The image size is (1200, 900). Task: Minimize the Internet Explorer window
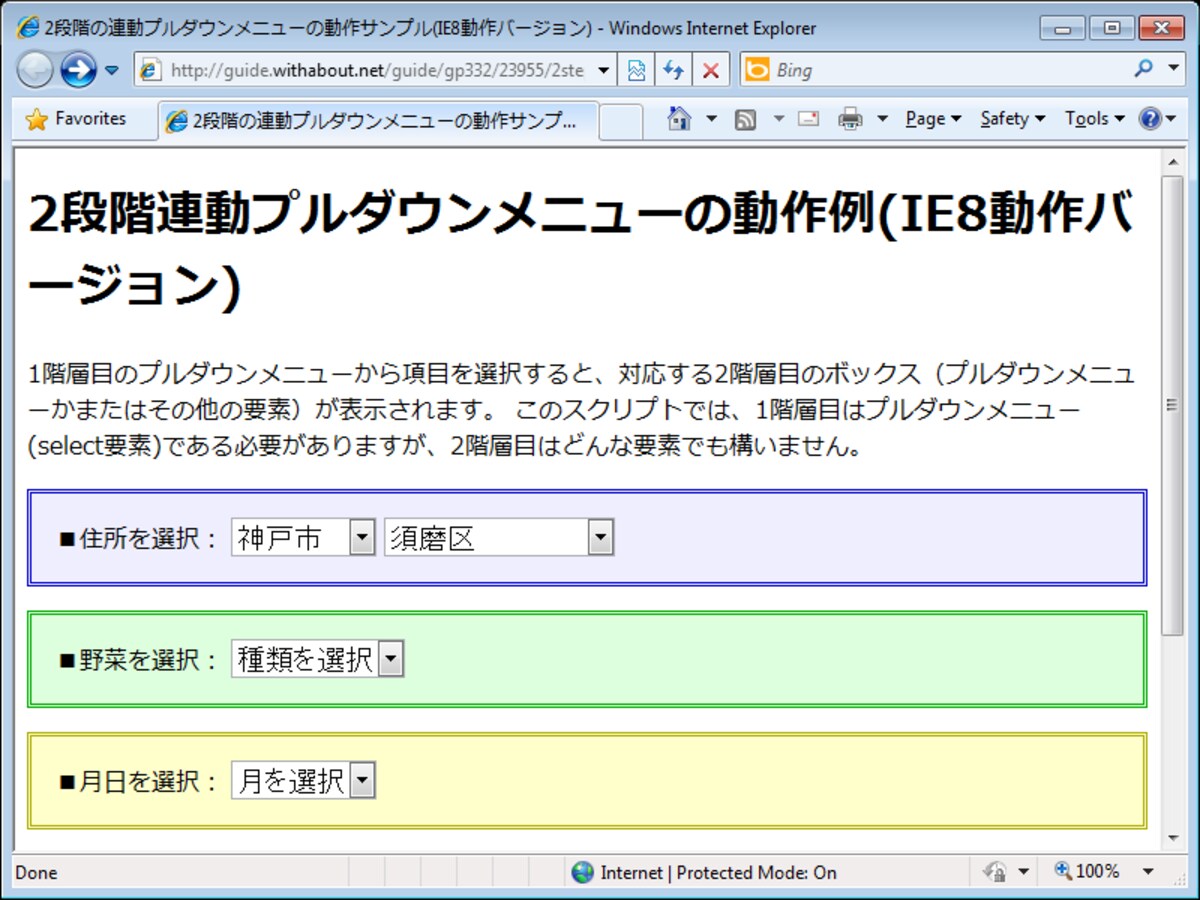[x=1062, y=28]
